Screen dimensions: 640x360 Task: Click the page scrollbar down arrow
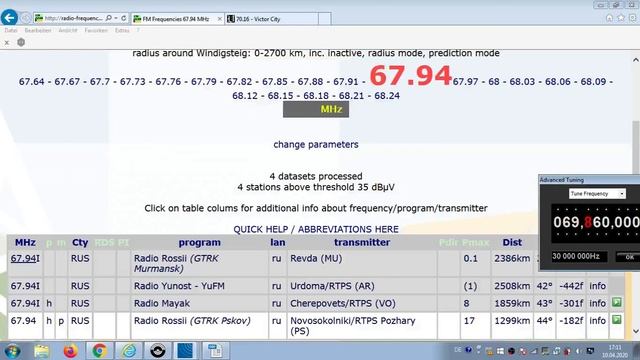636,331
